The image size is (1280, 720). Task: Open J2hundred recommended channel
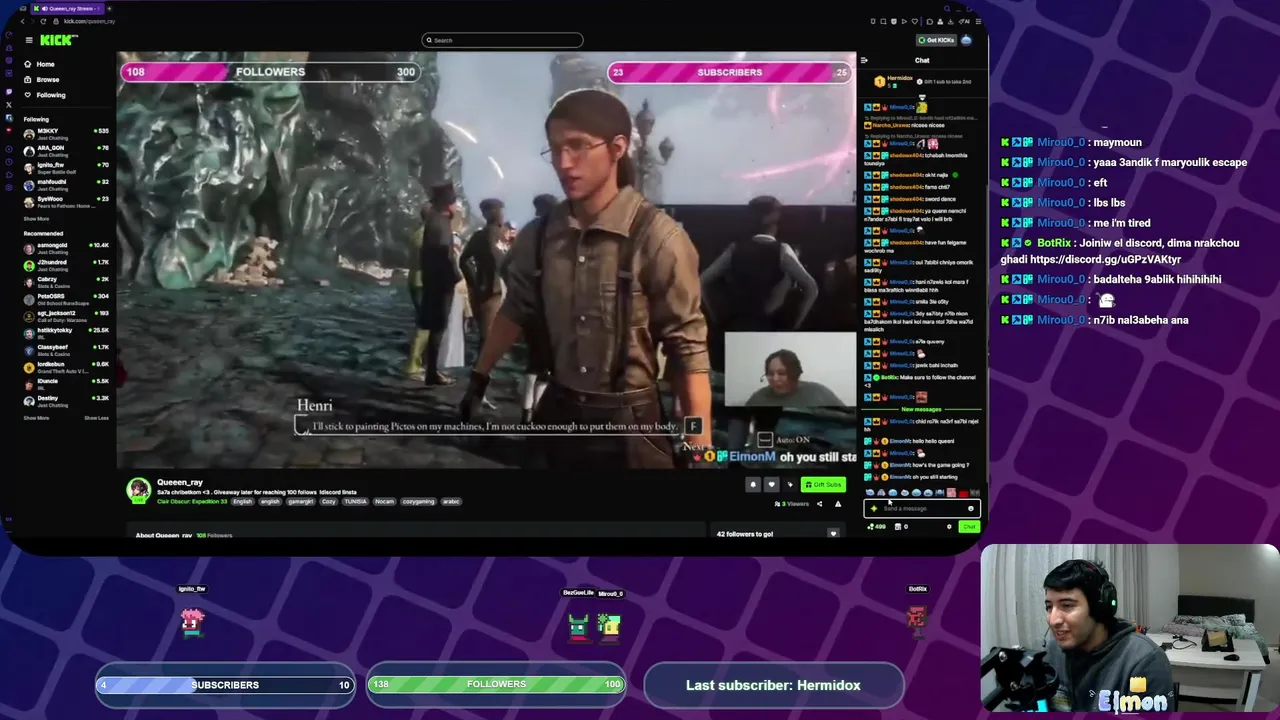point(66,265)
